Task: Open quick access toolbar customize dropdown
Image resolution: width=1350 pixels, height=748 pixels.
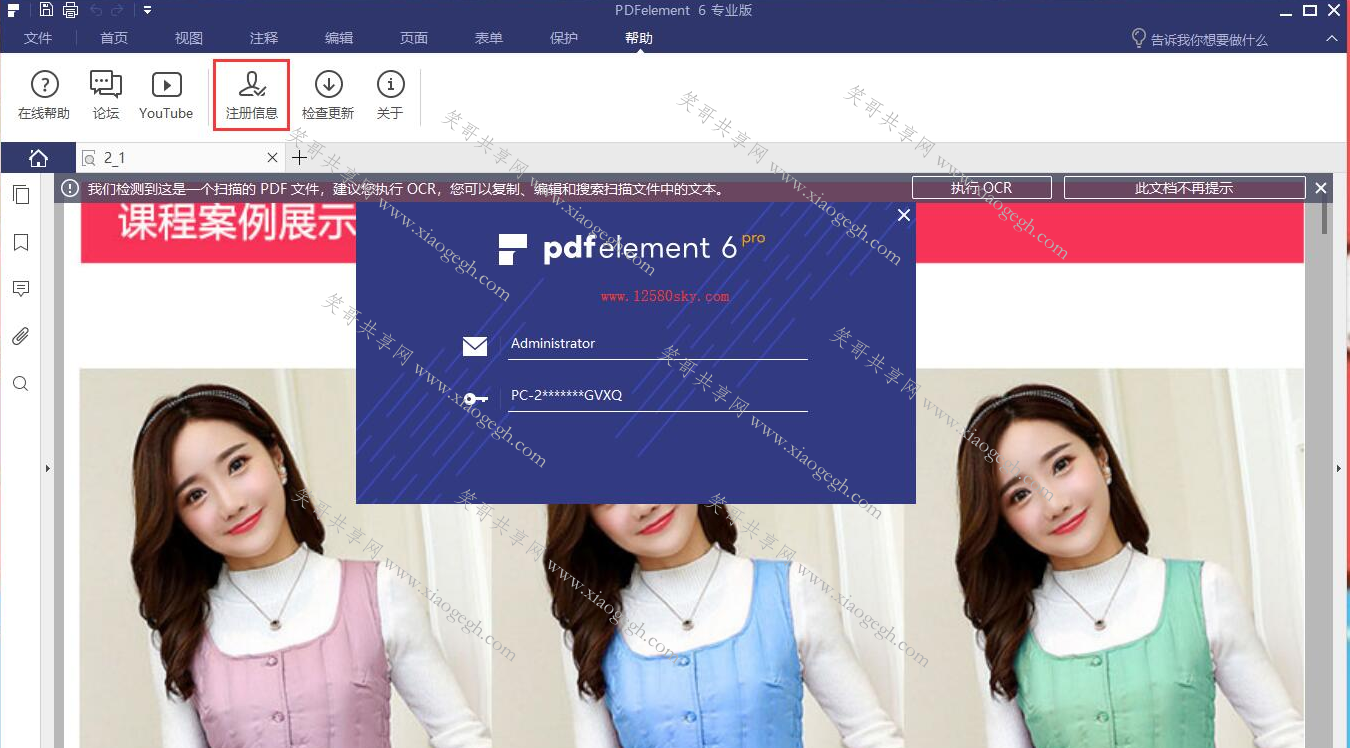Action: coord(147,10)
